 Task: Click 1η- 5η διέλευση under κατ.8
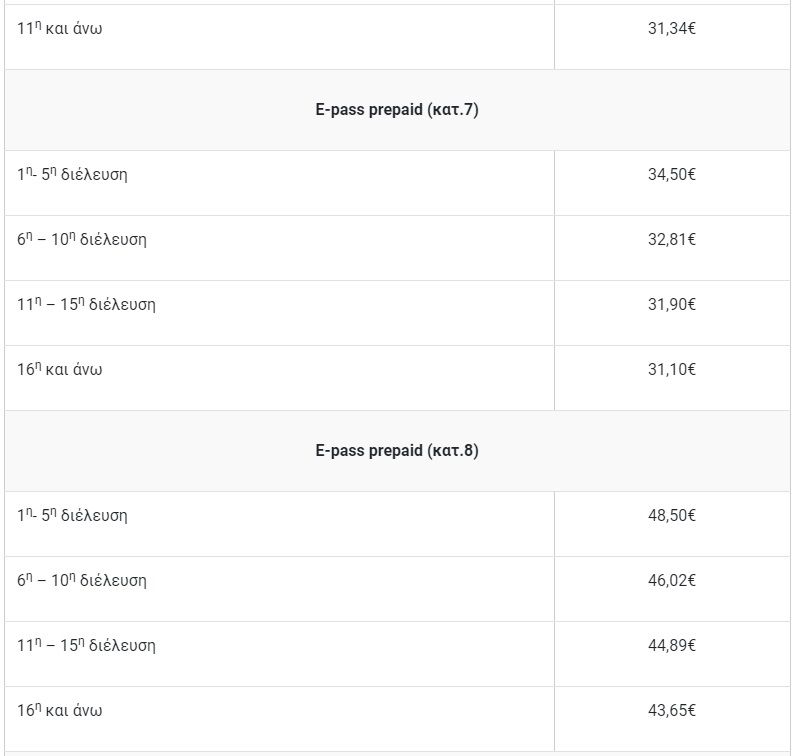(x=72, y=515)
